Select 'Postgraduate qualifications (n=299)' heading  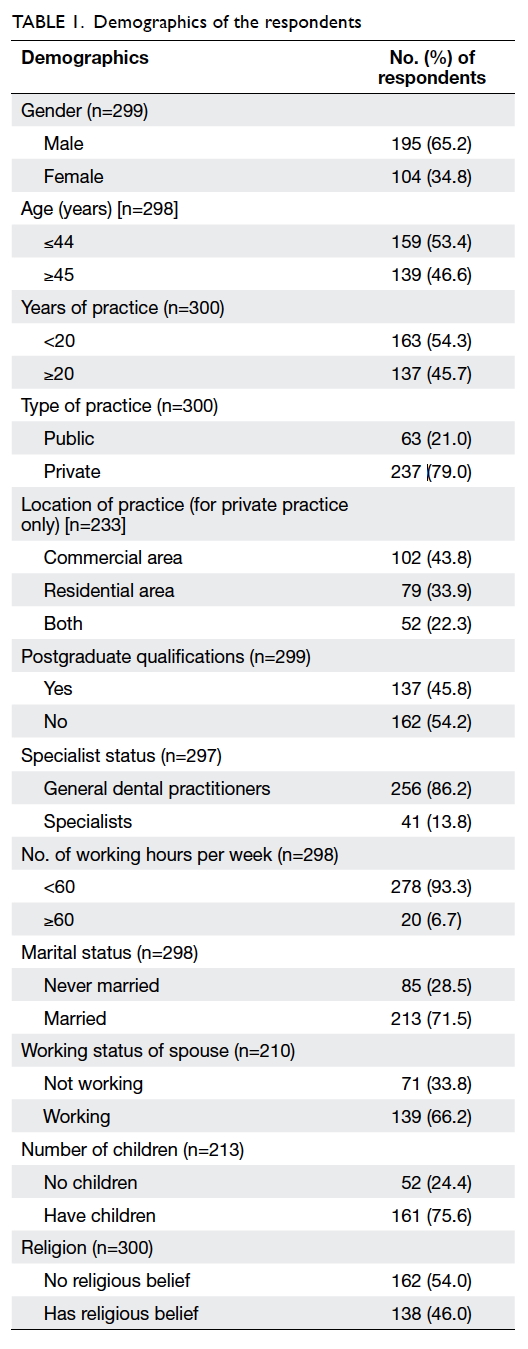[x=165, y=656]
